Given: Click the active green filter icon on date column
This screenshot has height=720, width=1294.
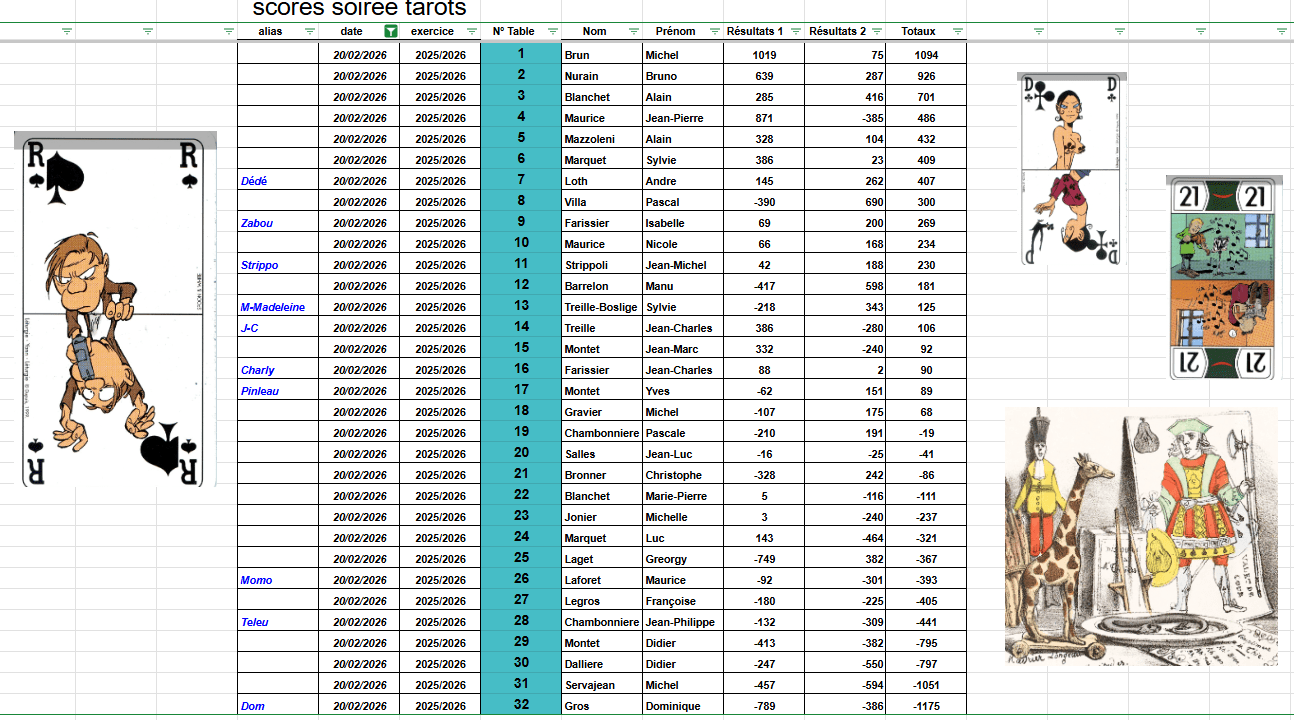Looking at the screenshot, I should [x=391, y=31].
